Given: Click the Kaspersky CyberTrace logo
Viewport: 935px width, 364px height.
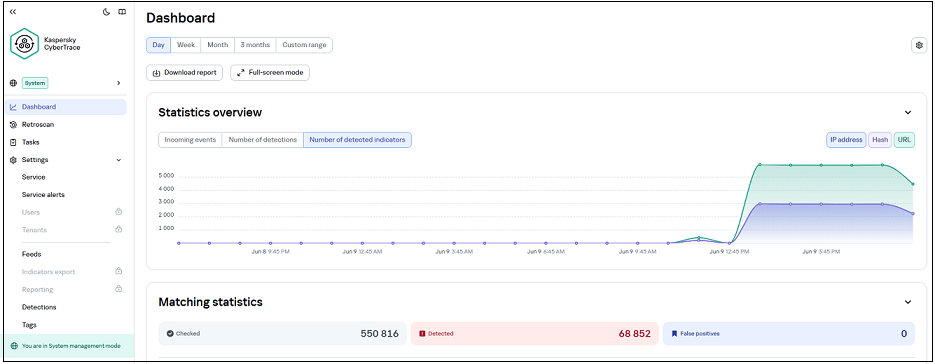Looking at the screenshot, I should (25, 44).
